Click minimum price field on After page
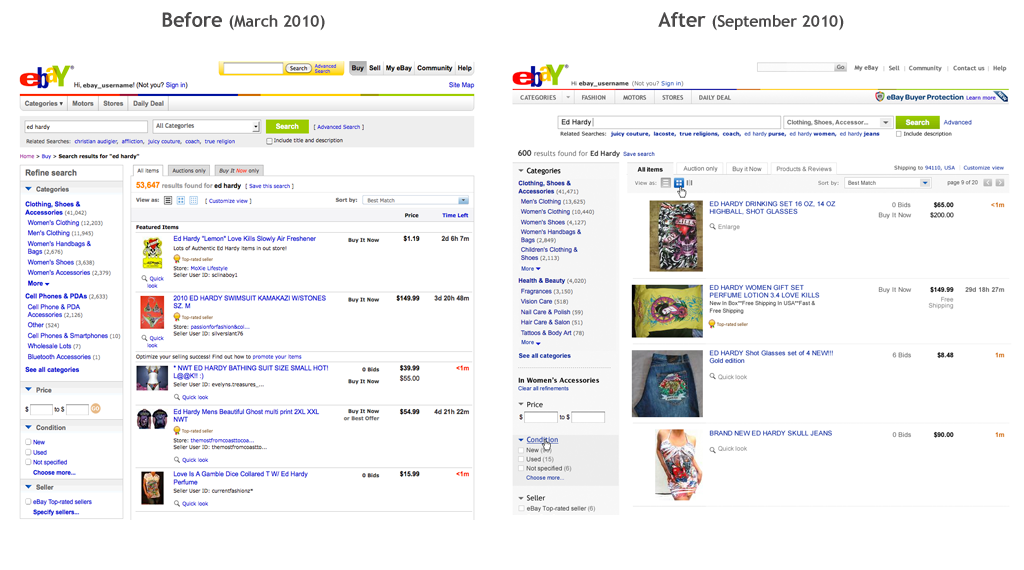The height and width of the screenshot is (570, 1024). (x=541, y=417)
